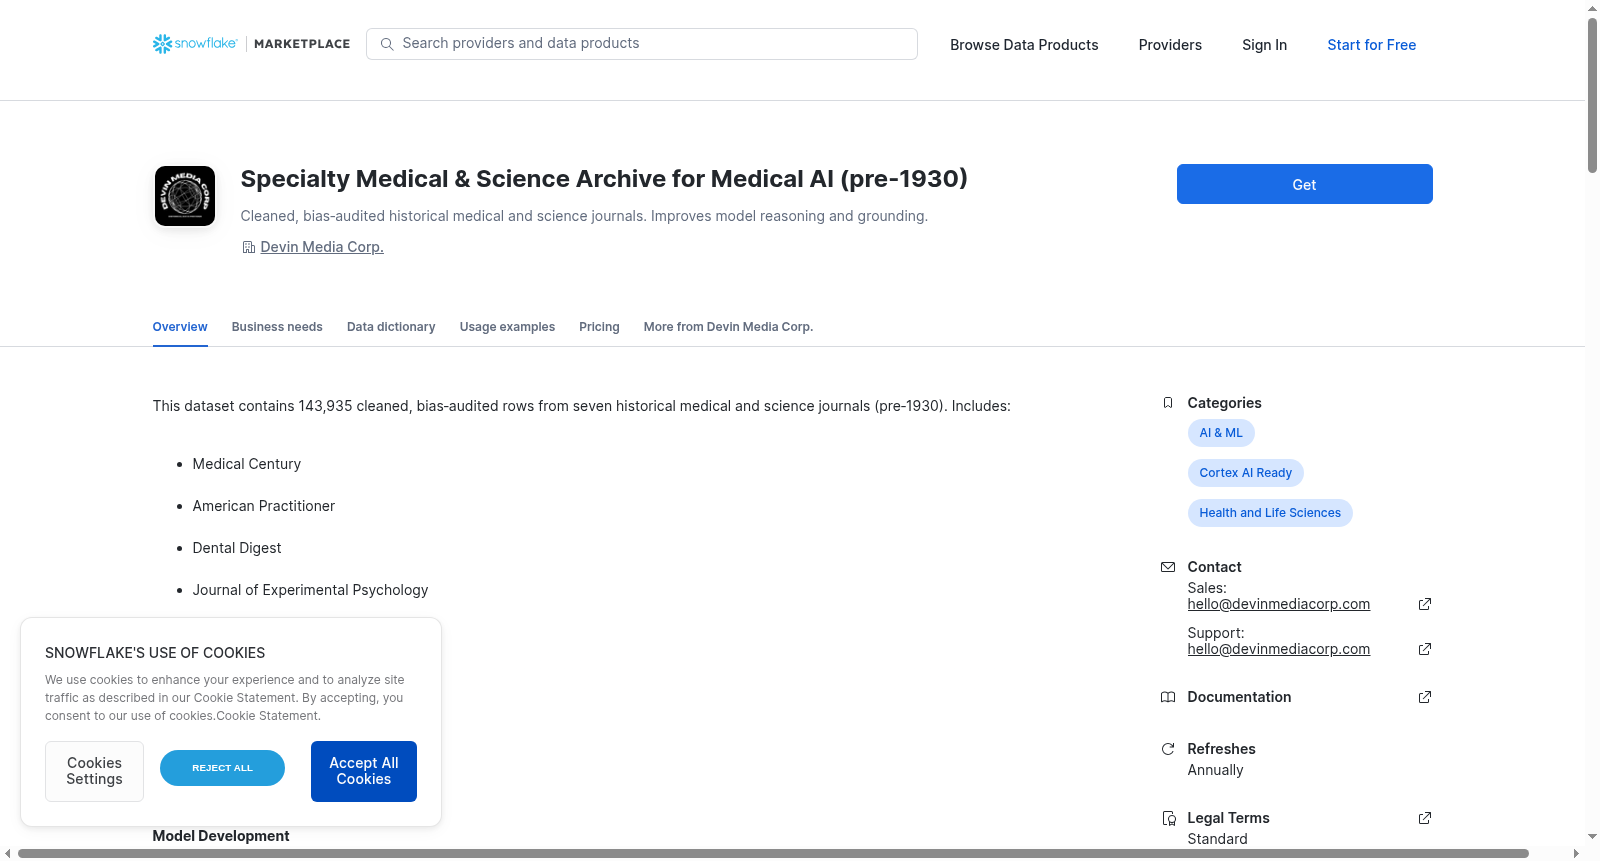Image resolution: width=1600 pixels, height=861 pixels.
Task: Select the Overview tab
Action: pyautogui.click(x=180, y=327)
